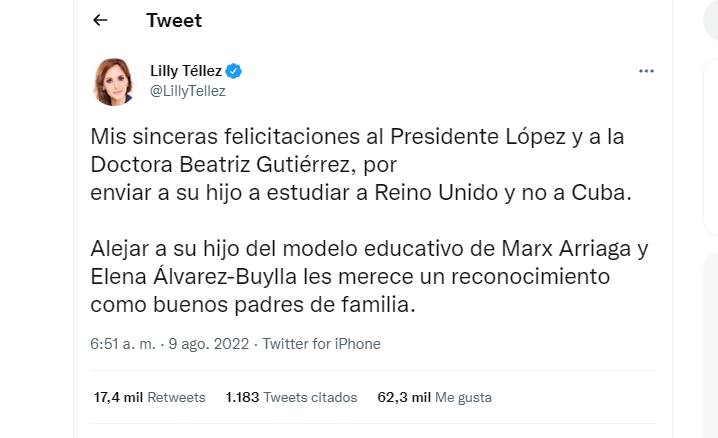The height and width of the screenshot is (438, 718).
Task: Click the Tweet page heading
Action: click(174, 21)
